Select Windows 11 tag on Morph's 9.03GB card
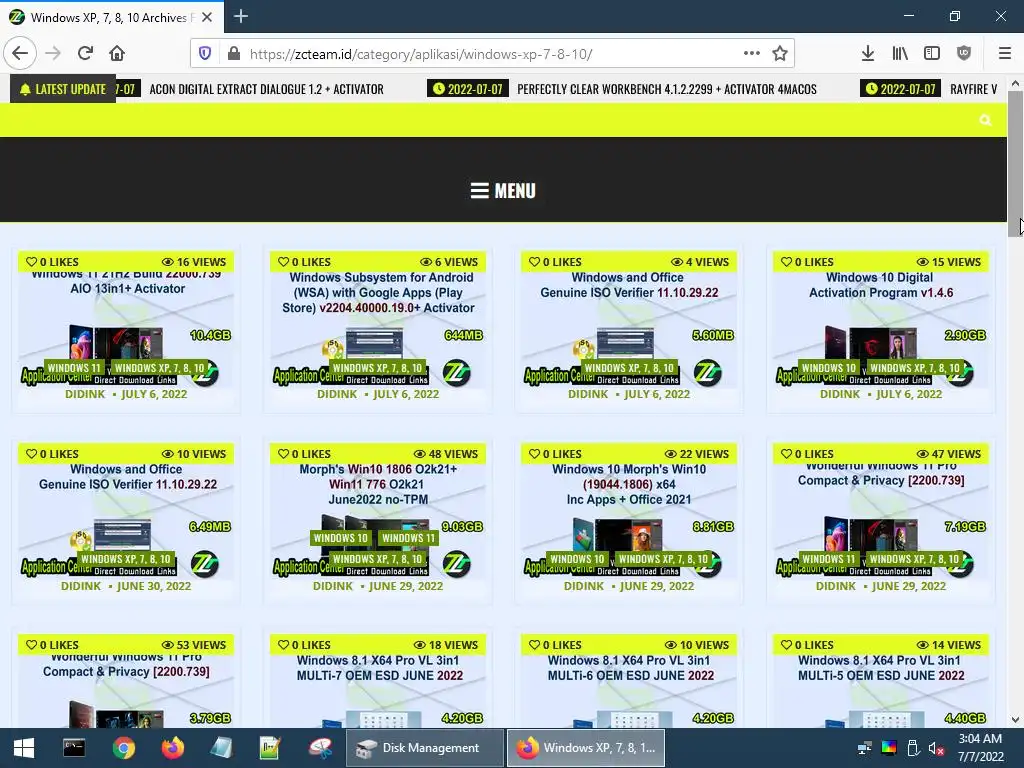Image resolution: width=1024 pixels, height=768 pixels. pos(408,538)
